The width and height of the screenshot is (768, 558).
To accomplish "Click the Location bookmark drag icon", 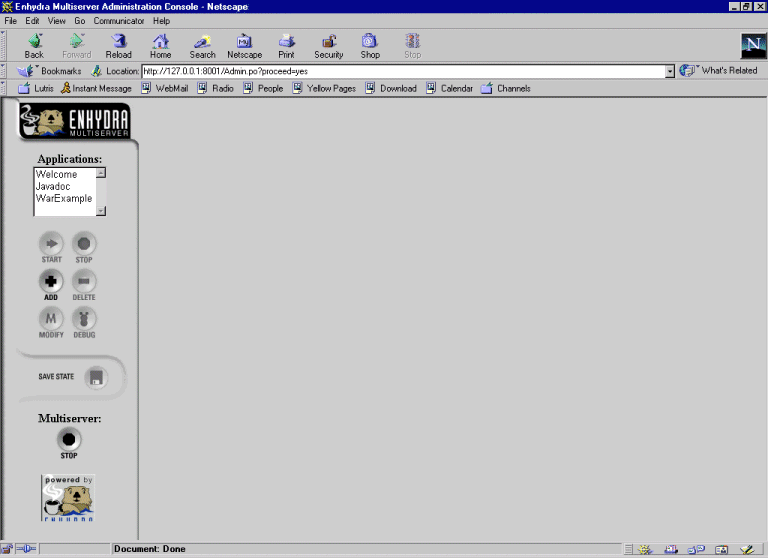I will point(96,71).
